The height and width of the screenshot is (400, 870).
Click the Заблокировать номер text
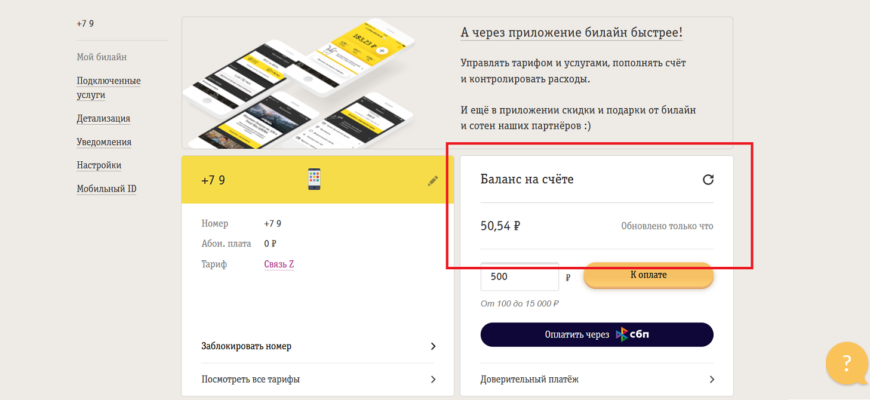[246, 346]
